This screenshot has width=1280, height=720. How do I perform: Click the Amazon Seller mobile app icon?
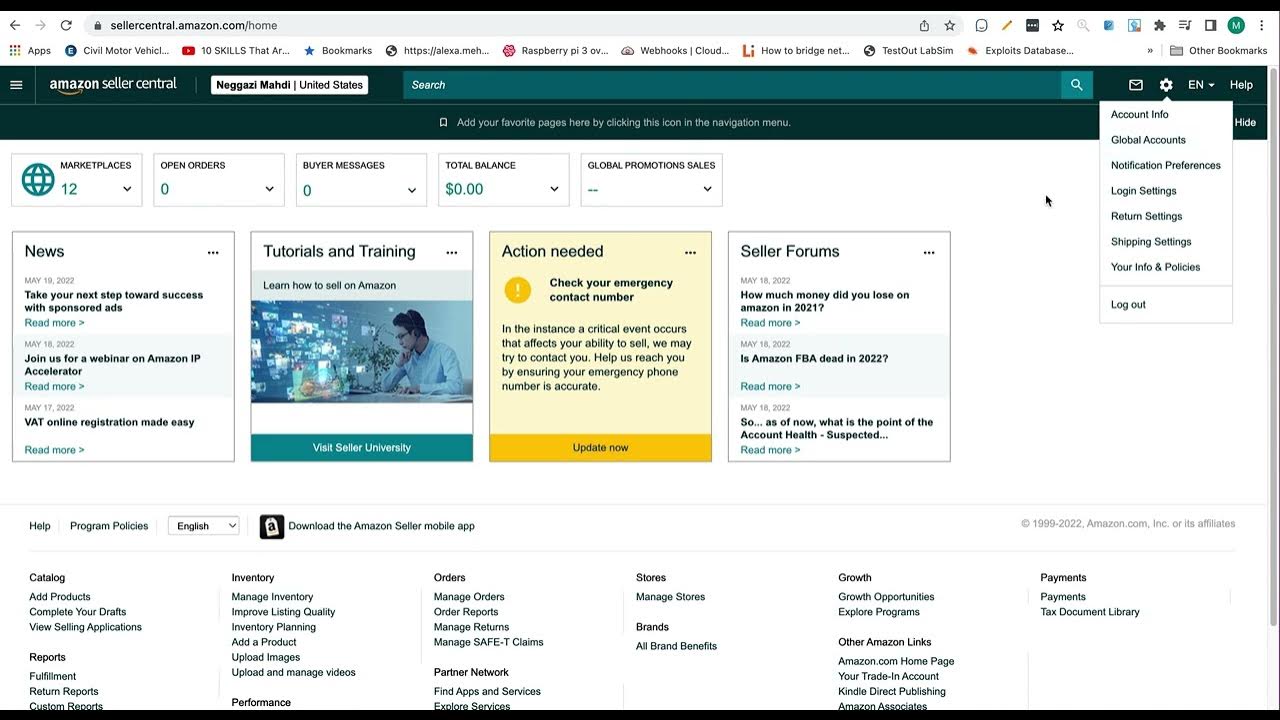click(272, 526)
